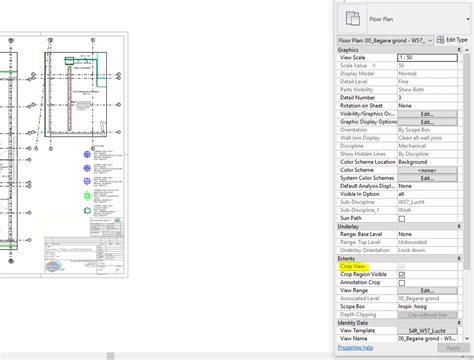Screen dimensions: 474x360
Task: Click the properties scrollbar up arrow
Action: point(467,50)
